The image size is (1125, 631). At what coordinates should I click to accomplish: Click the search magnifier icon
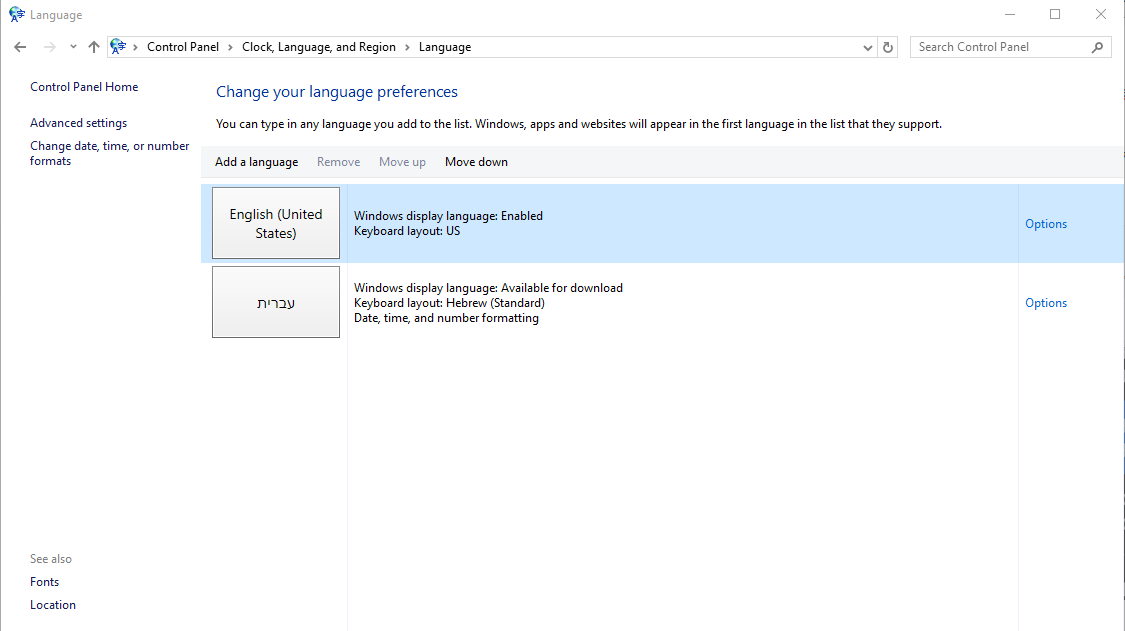pos(1097,47)
